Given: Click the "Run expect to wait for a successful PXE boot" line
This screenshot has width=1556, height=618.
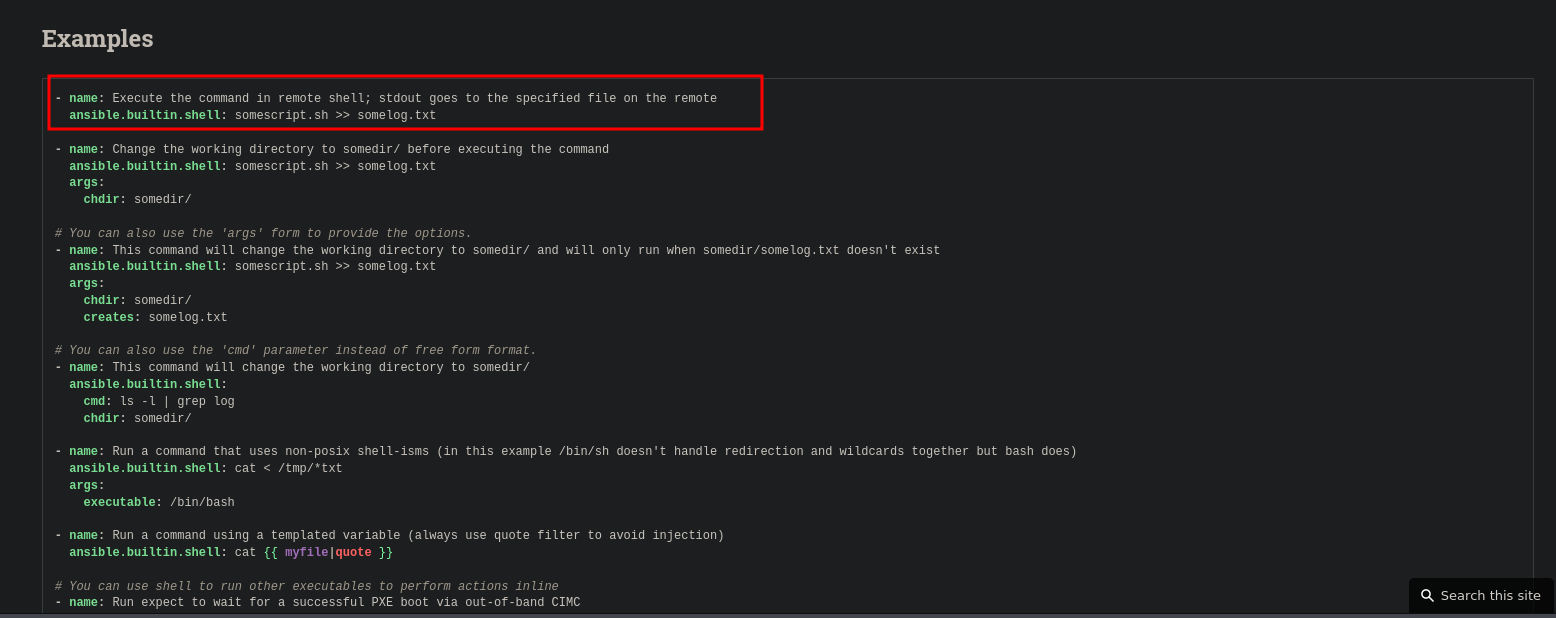Looking at the screenshot, I should (346, 603).
